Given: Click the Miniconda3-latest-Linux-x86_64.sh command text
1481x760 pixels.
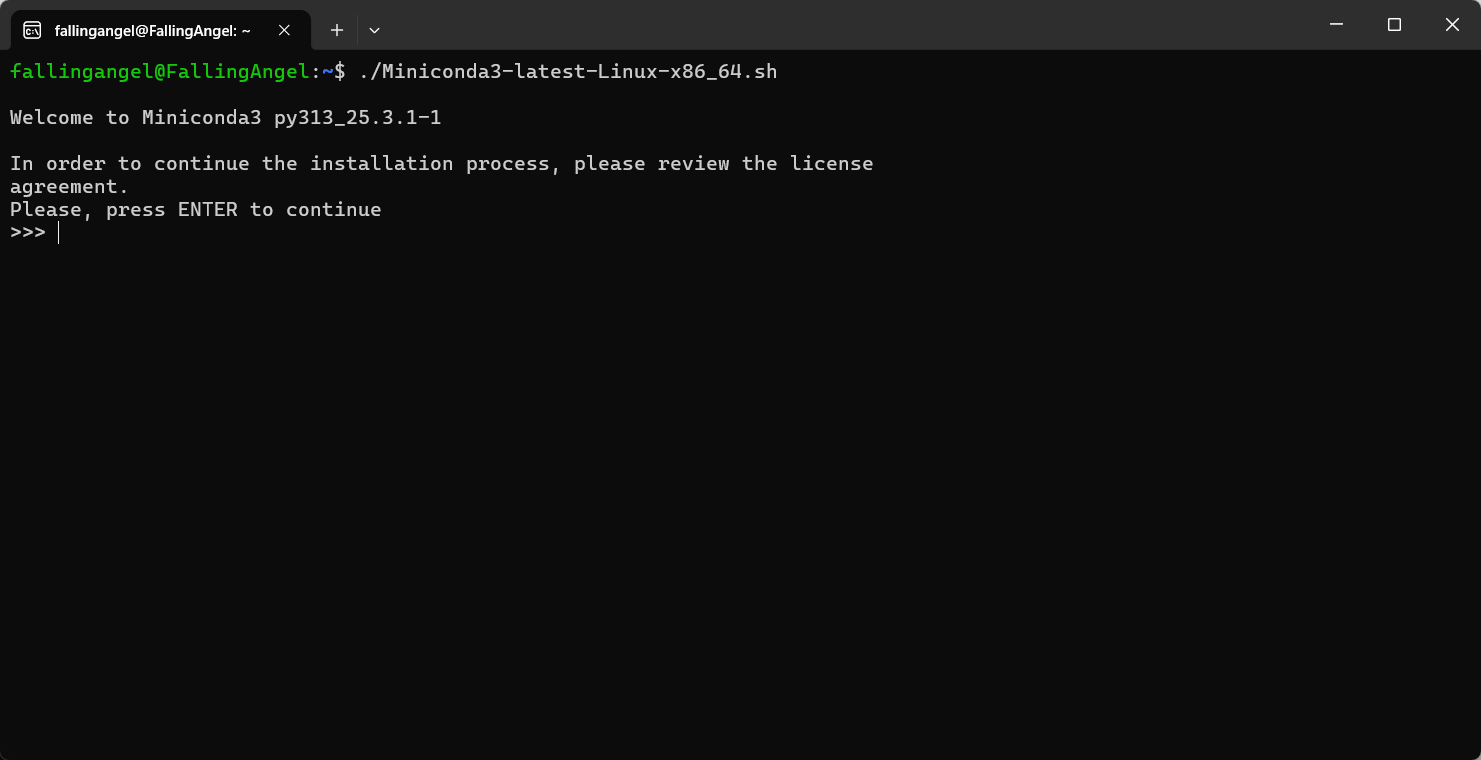Looking at the screenshot, I should tap(568, 72).
